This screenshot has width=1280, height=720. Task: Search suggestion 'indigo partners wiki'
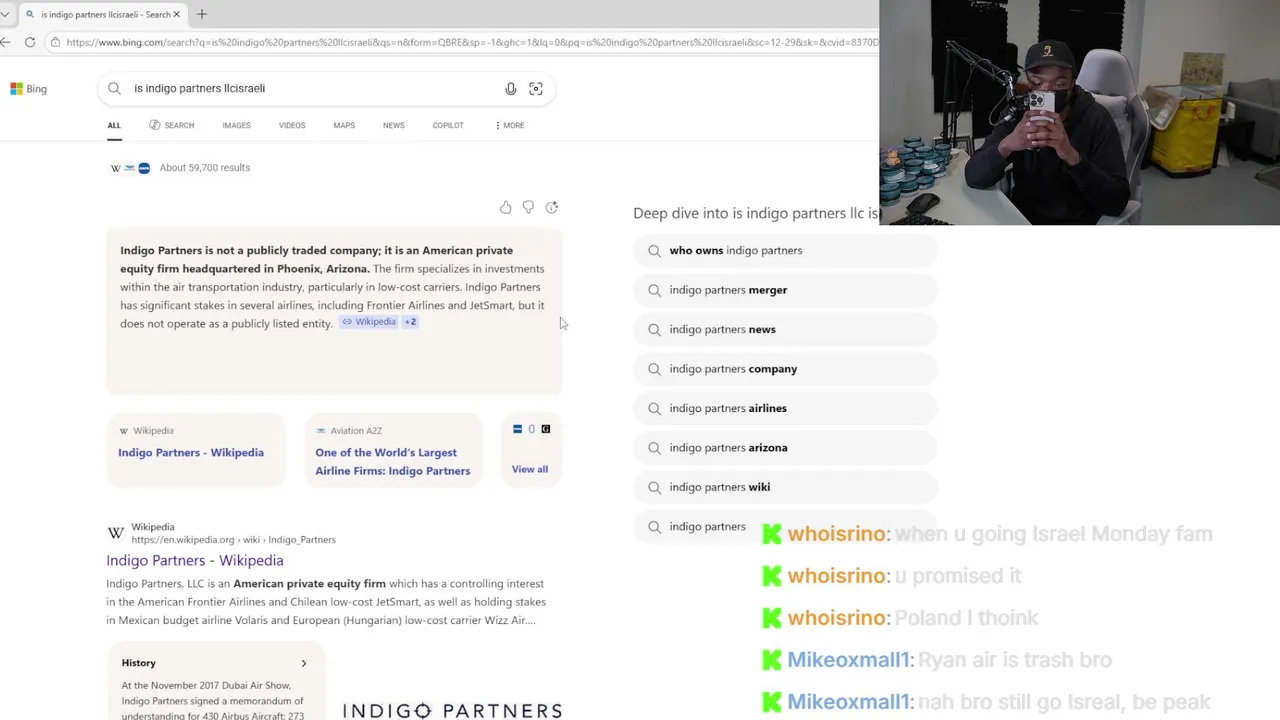[x=785, y=487]
